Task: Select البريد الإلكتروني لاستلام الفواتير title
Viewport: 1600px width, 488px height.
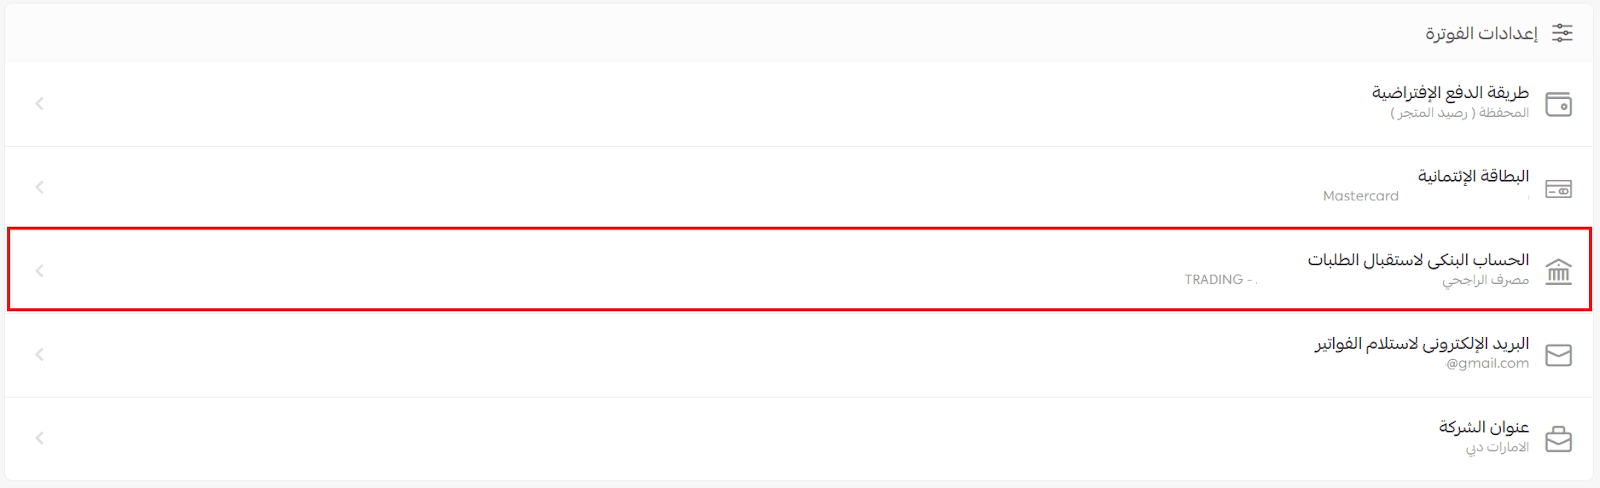Action: 1421,344
